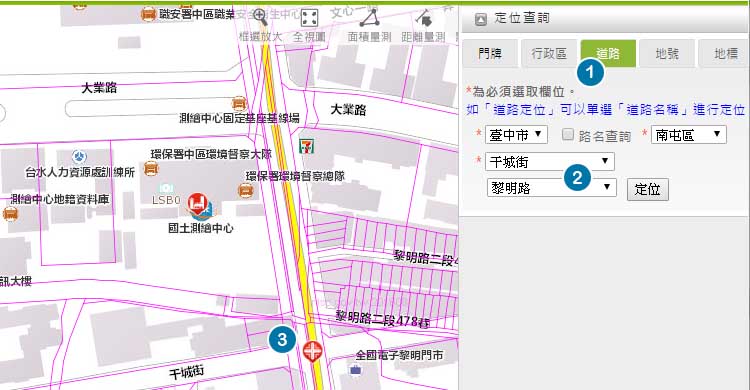750x390 pixels.
Task: Click the 環保署環境督察總隊 building icon
Action: tap(245, 191)
